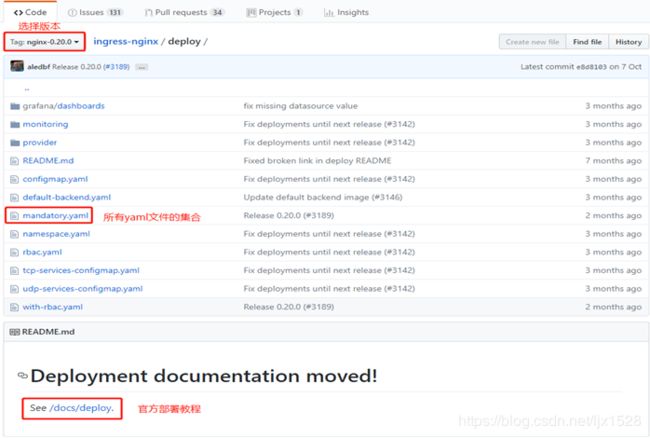Open the Insights tab
The height and width of the screenshot is (438, 650).
click(346, 12)
